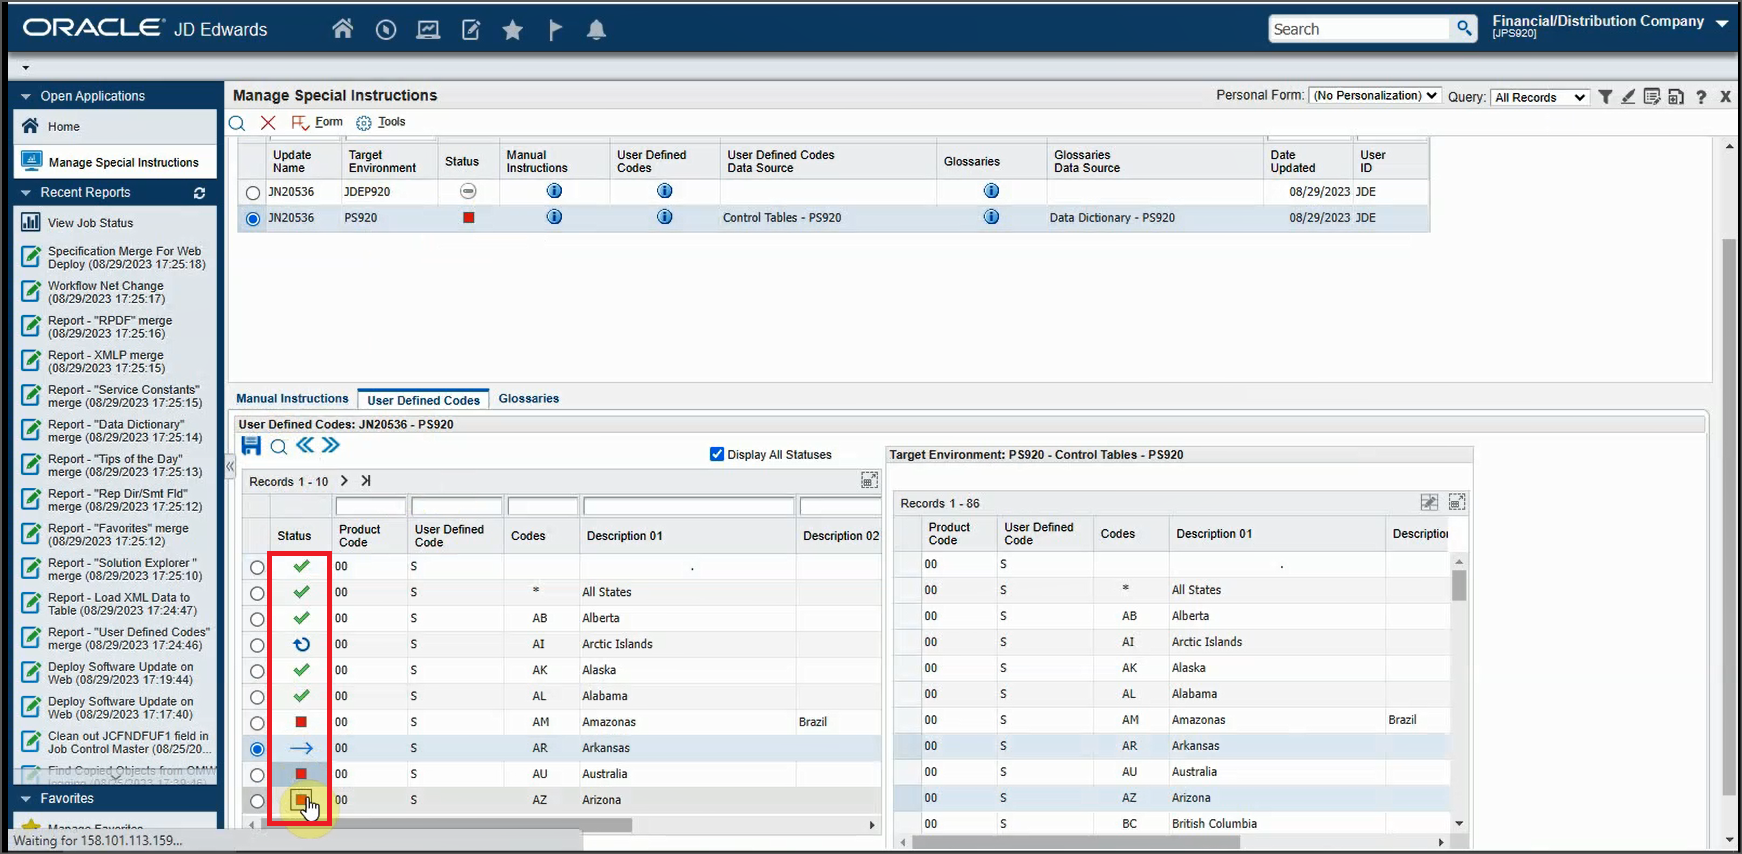Maximize the target environment grid
The image size is (1742, 854).
pos(1457,502)
